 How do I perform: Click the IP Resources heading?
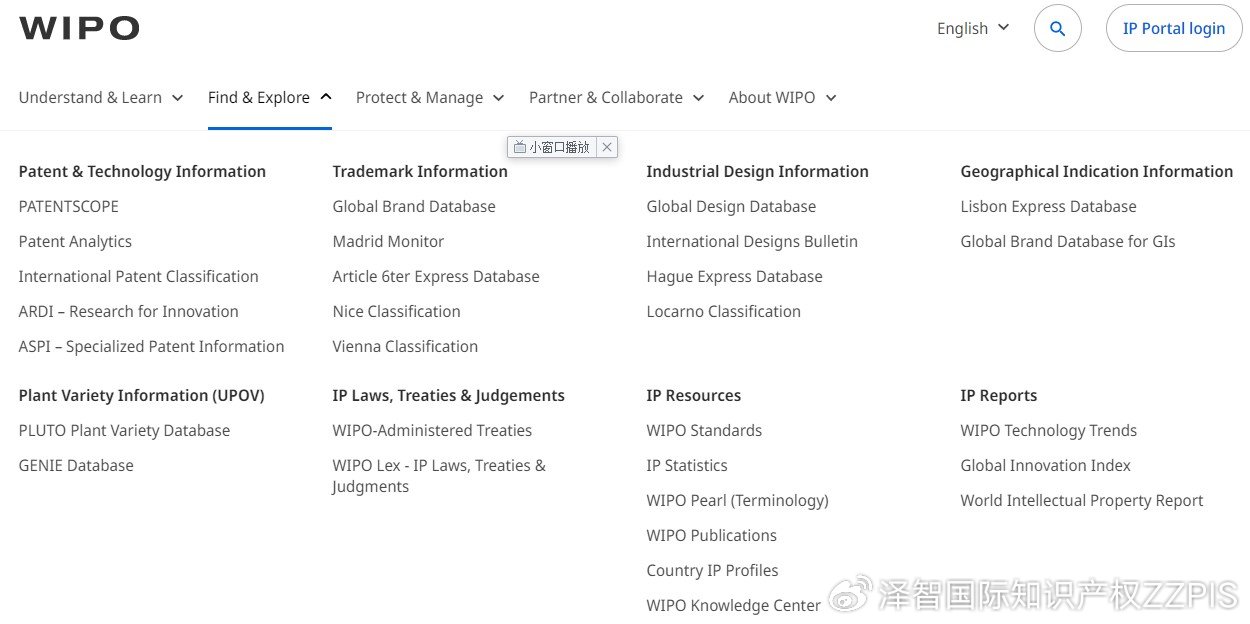694,395
